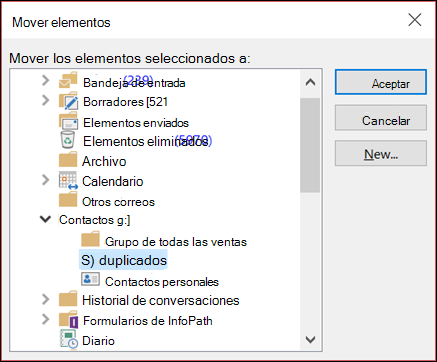Click the Elementos eliminados trash icon
This screenshot has width=437, height=362.
coord(68,140)
